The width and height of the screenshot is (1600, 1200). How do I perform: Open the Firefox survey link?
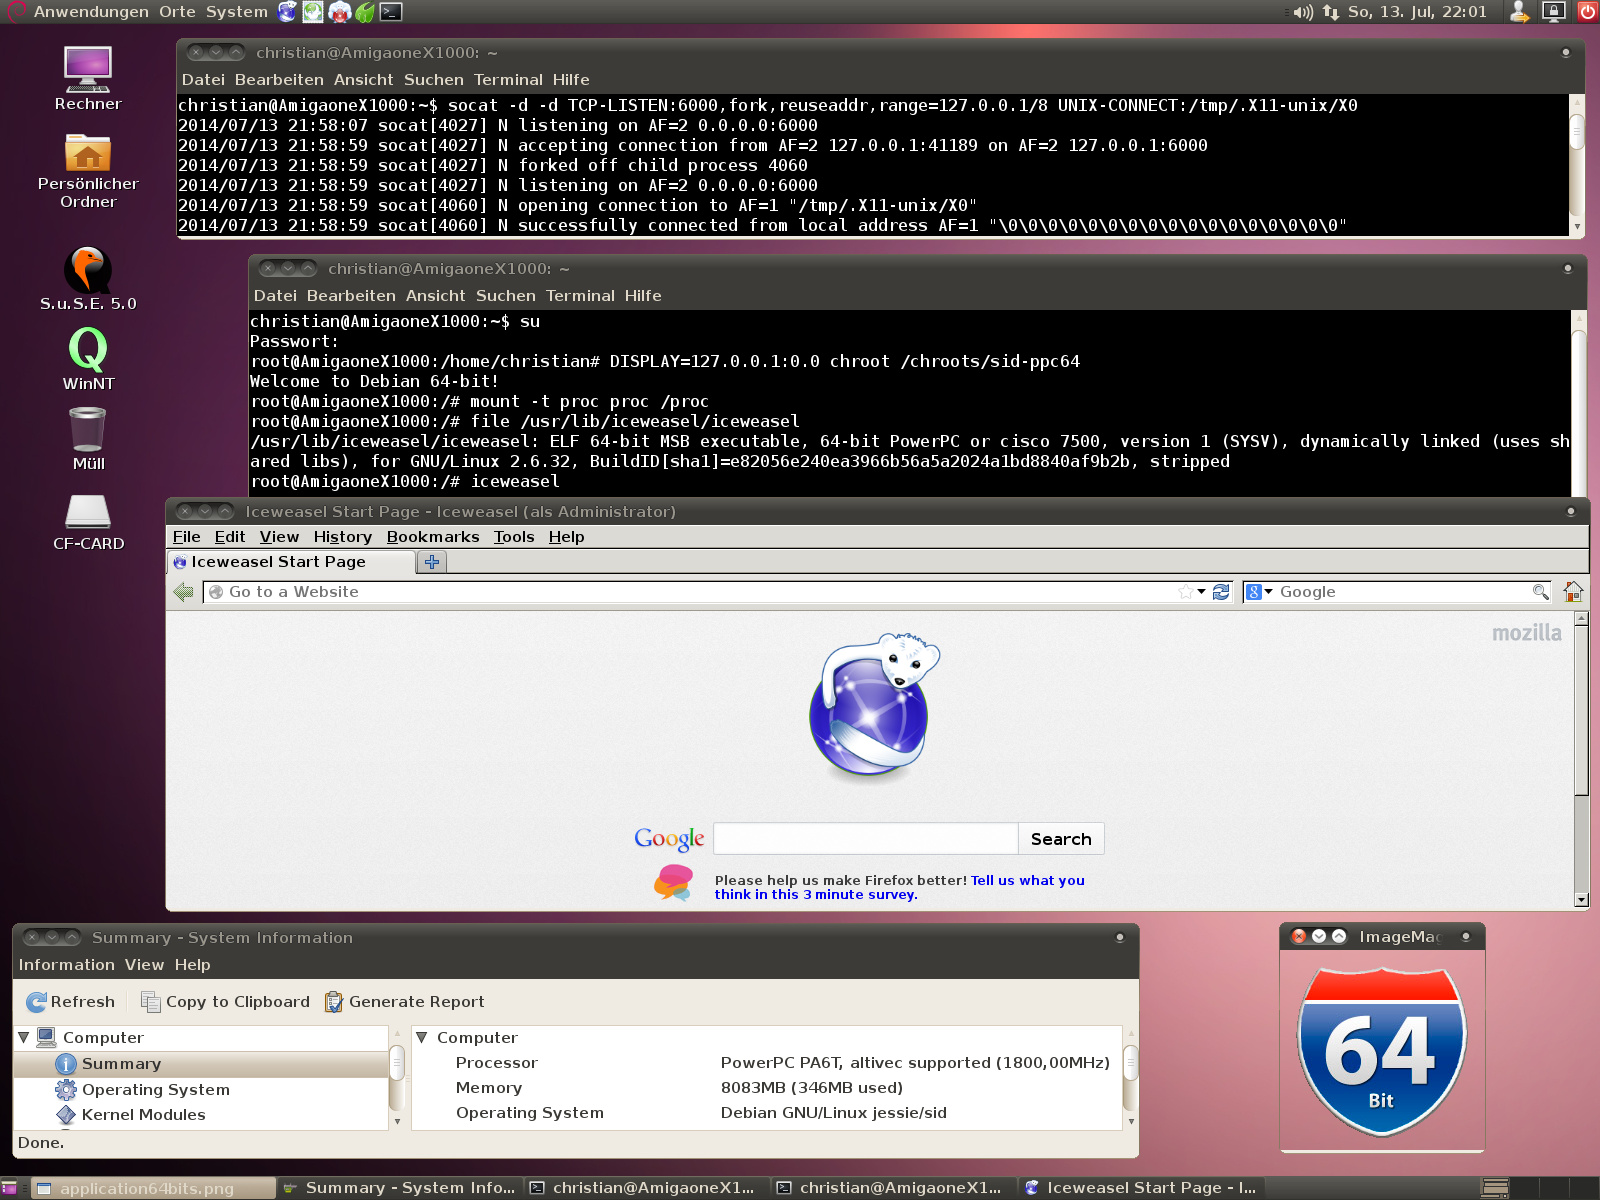point(899,888)
